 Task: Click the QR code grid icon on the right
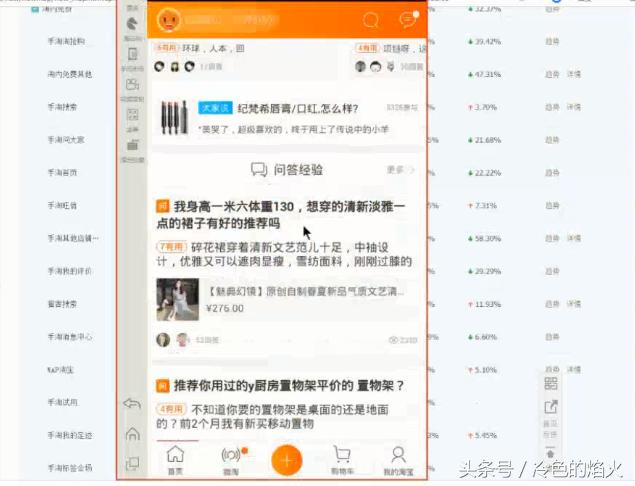[x=551, y=383]
